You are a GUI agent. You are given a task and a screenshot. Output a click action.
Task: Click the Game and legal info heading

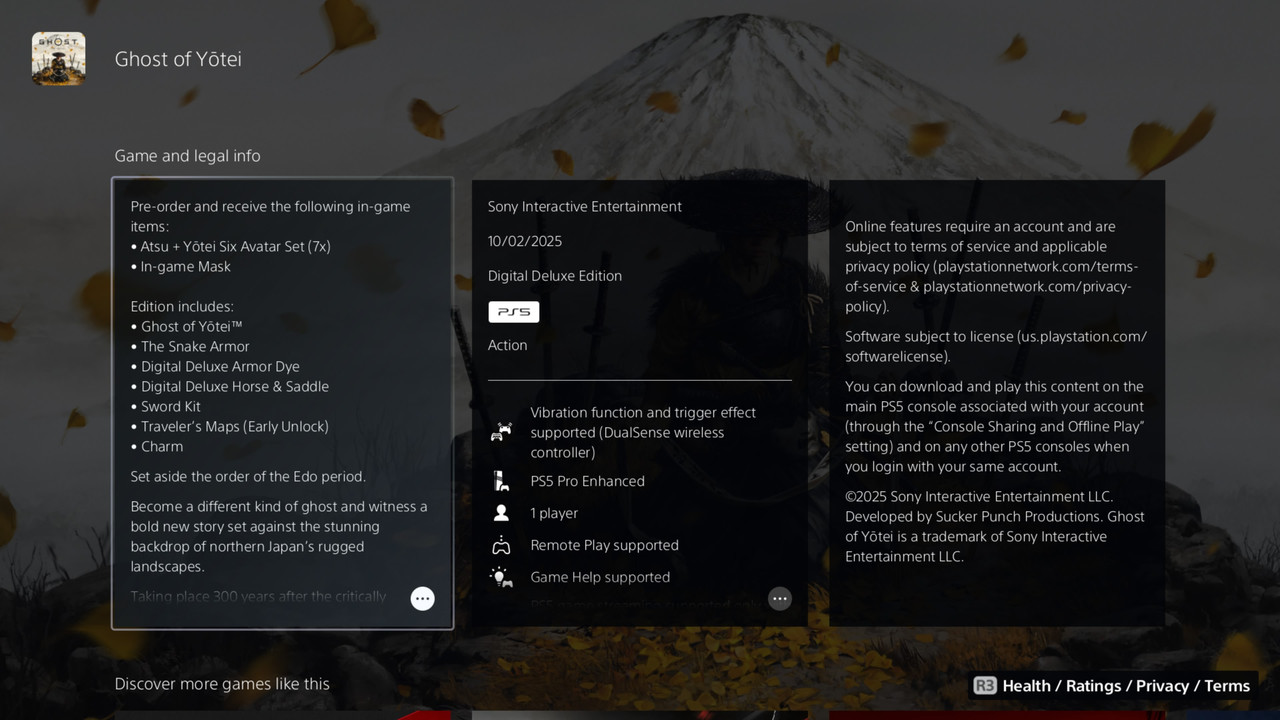(187, 156)
